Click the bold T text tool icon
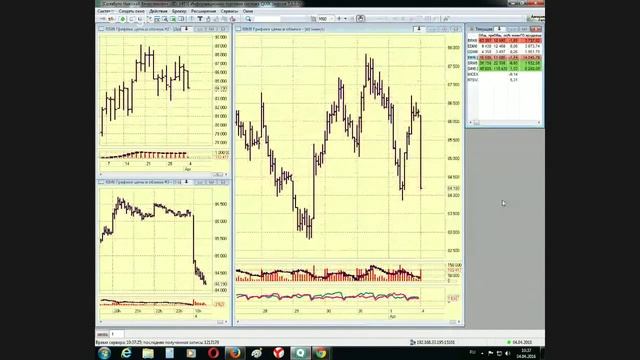The image size is (640, 360). 200,19
